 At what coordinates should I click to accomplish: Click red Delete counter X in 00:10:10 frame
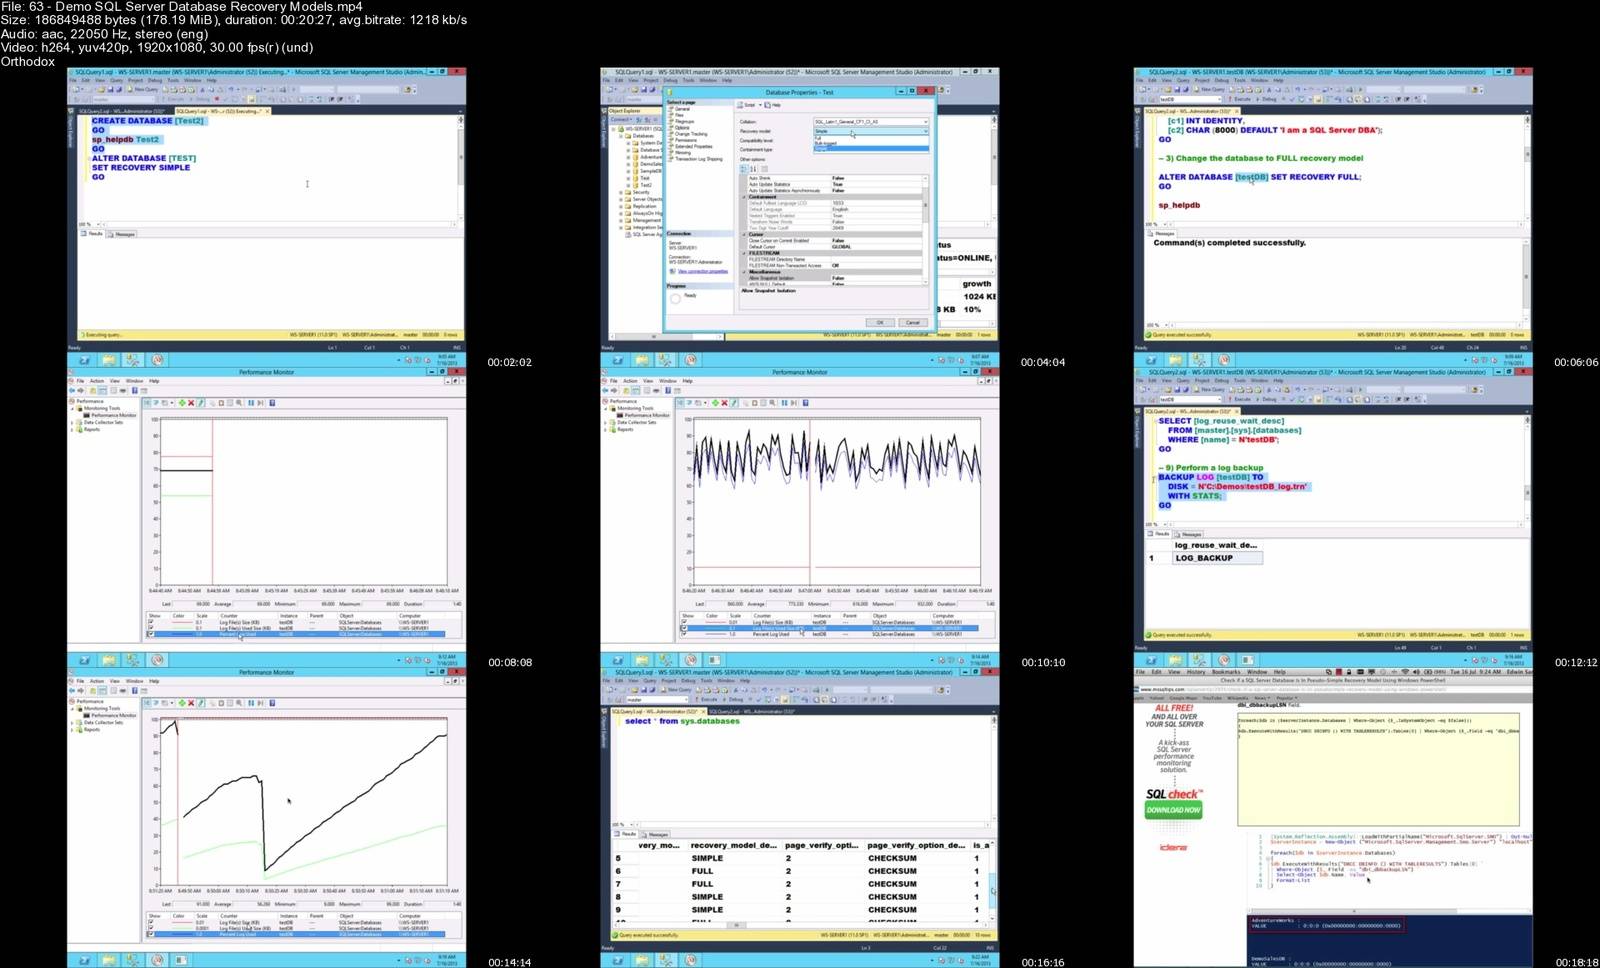(724, 403)
